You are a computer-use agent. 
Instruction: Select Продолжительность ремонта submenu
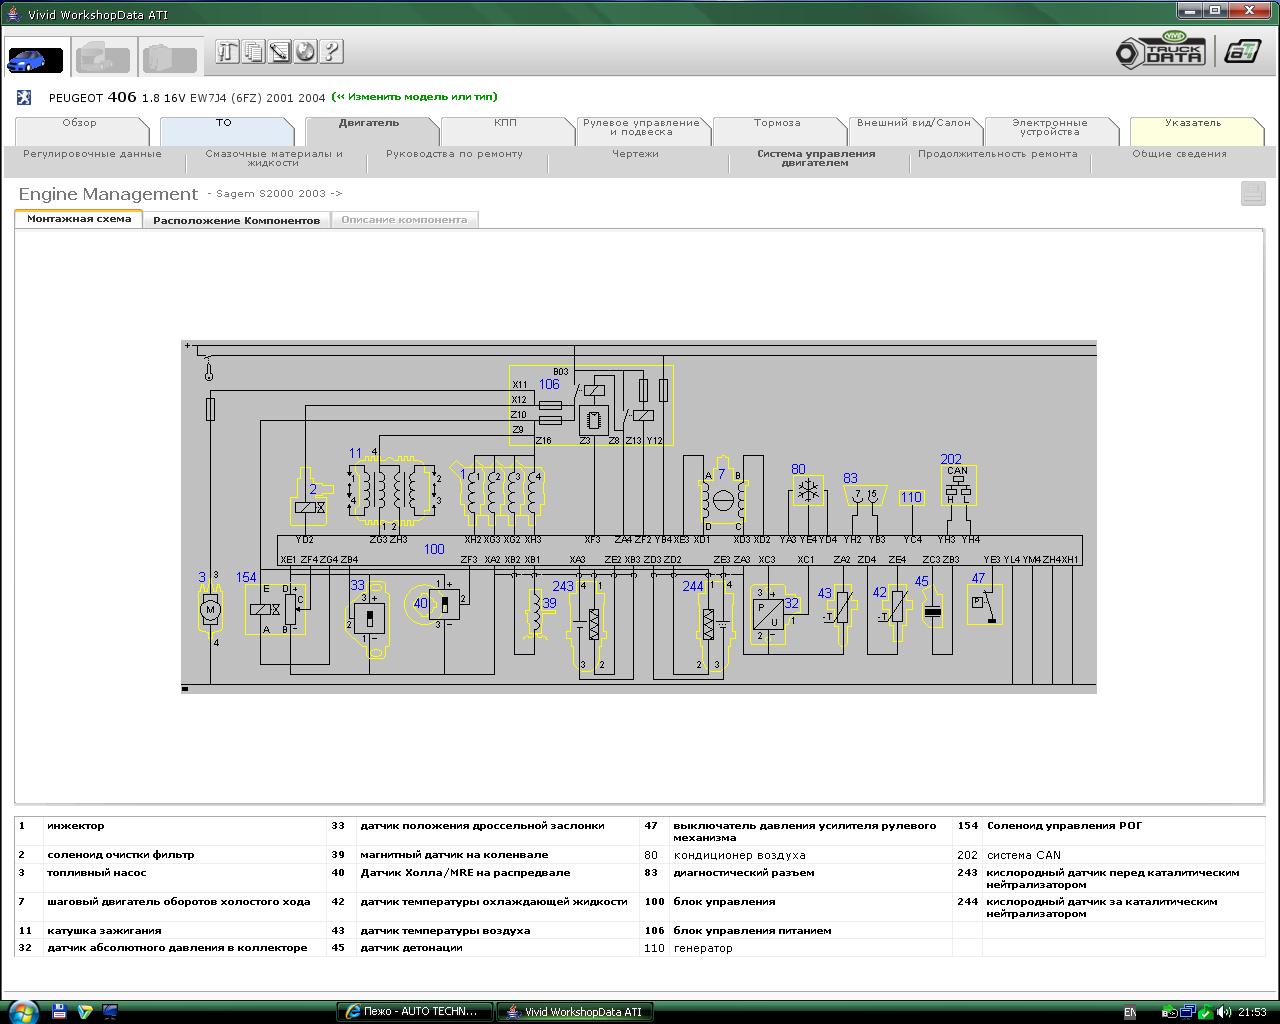click(x=997, y=154)
